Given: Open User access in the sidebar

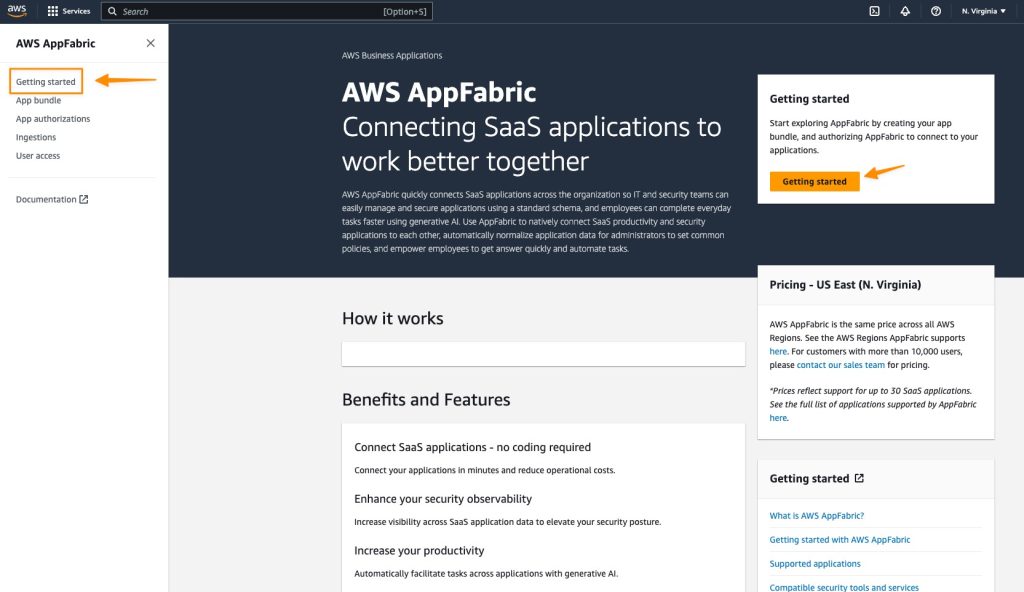Looking at the screenshot, I should click(x=38, y=156).
